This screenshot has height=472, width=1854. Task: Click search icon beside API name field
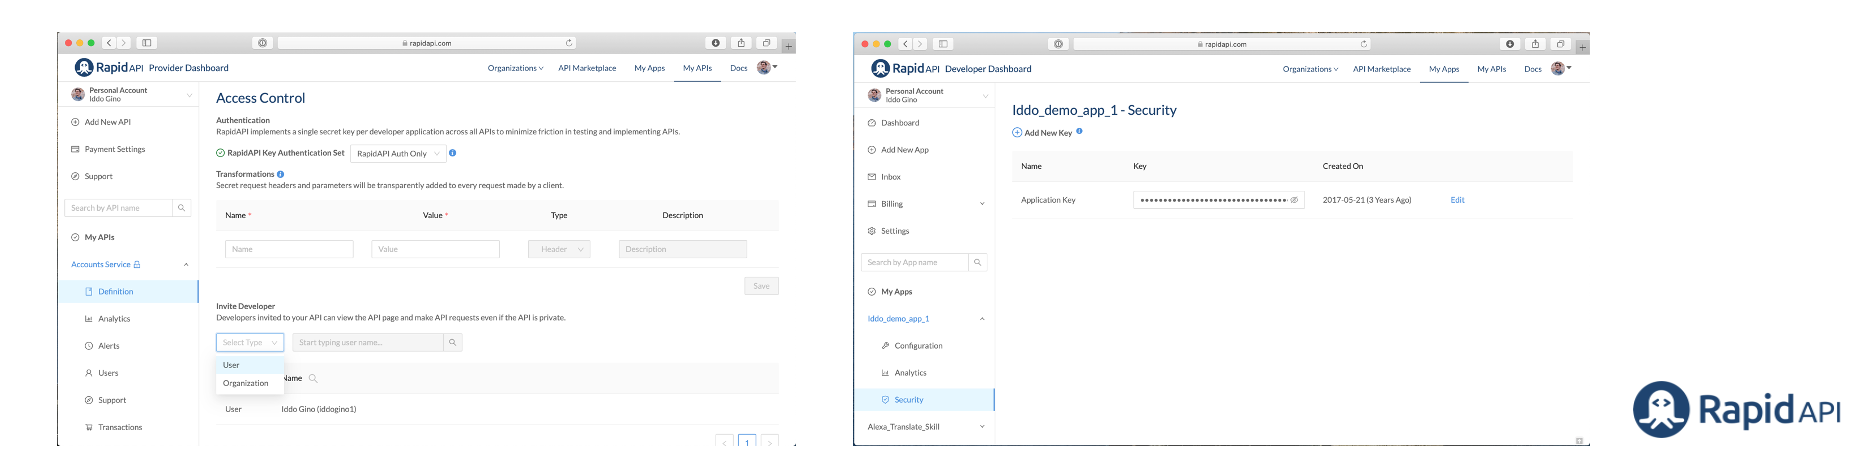pyautogui.click(x=181, y=208)
